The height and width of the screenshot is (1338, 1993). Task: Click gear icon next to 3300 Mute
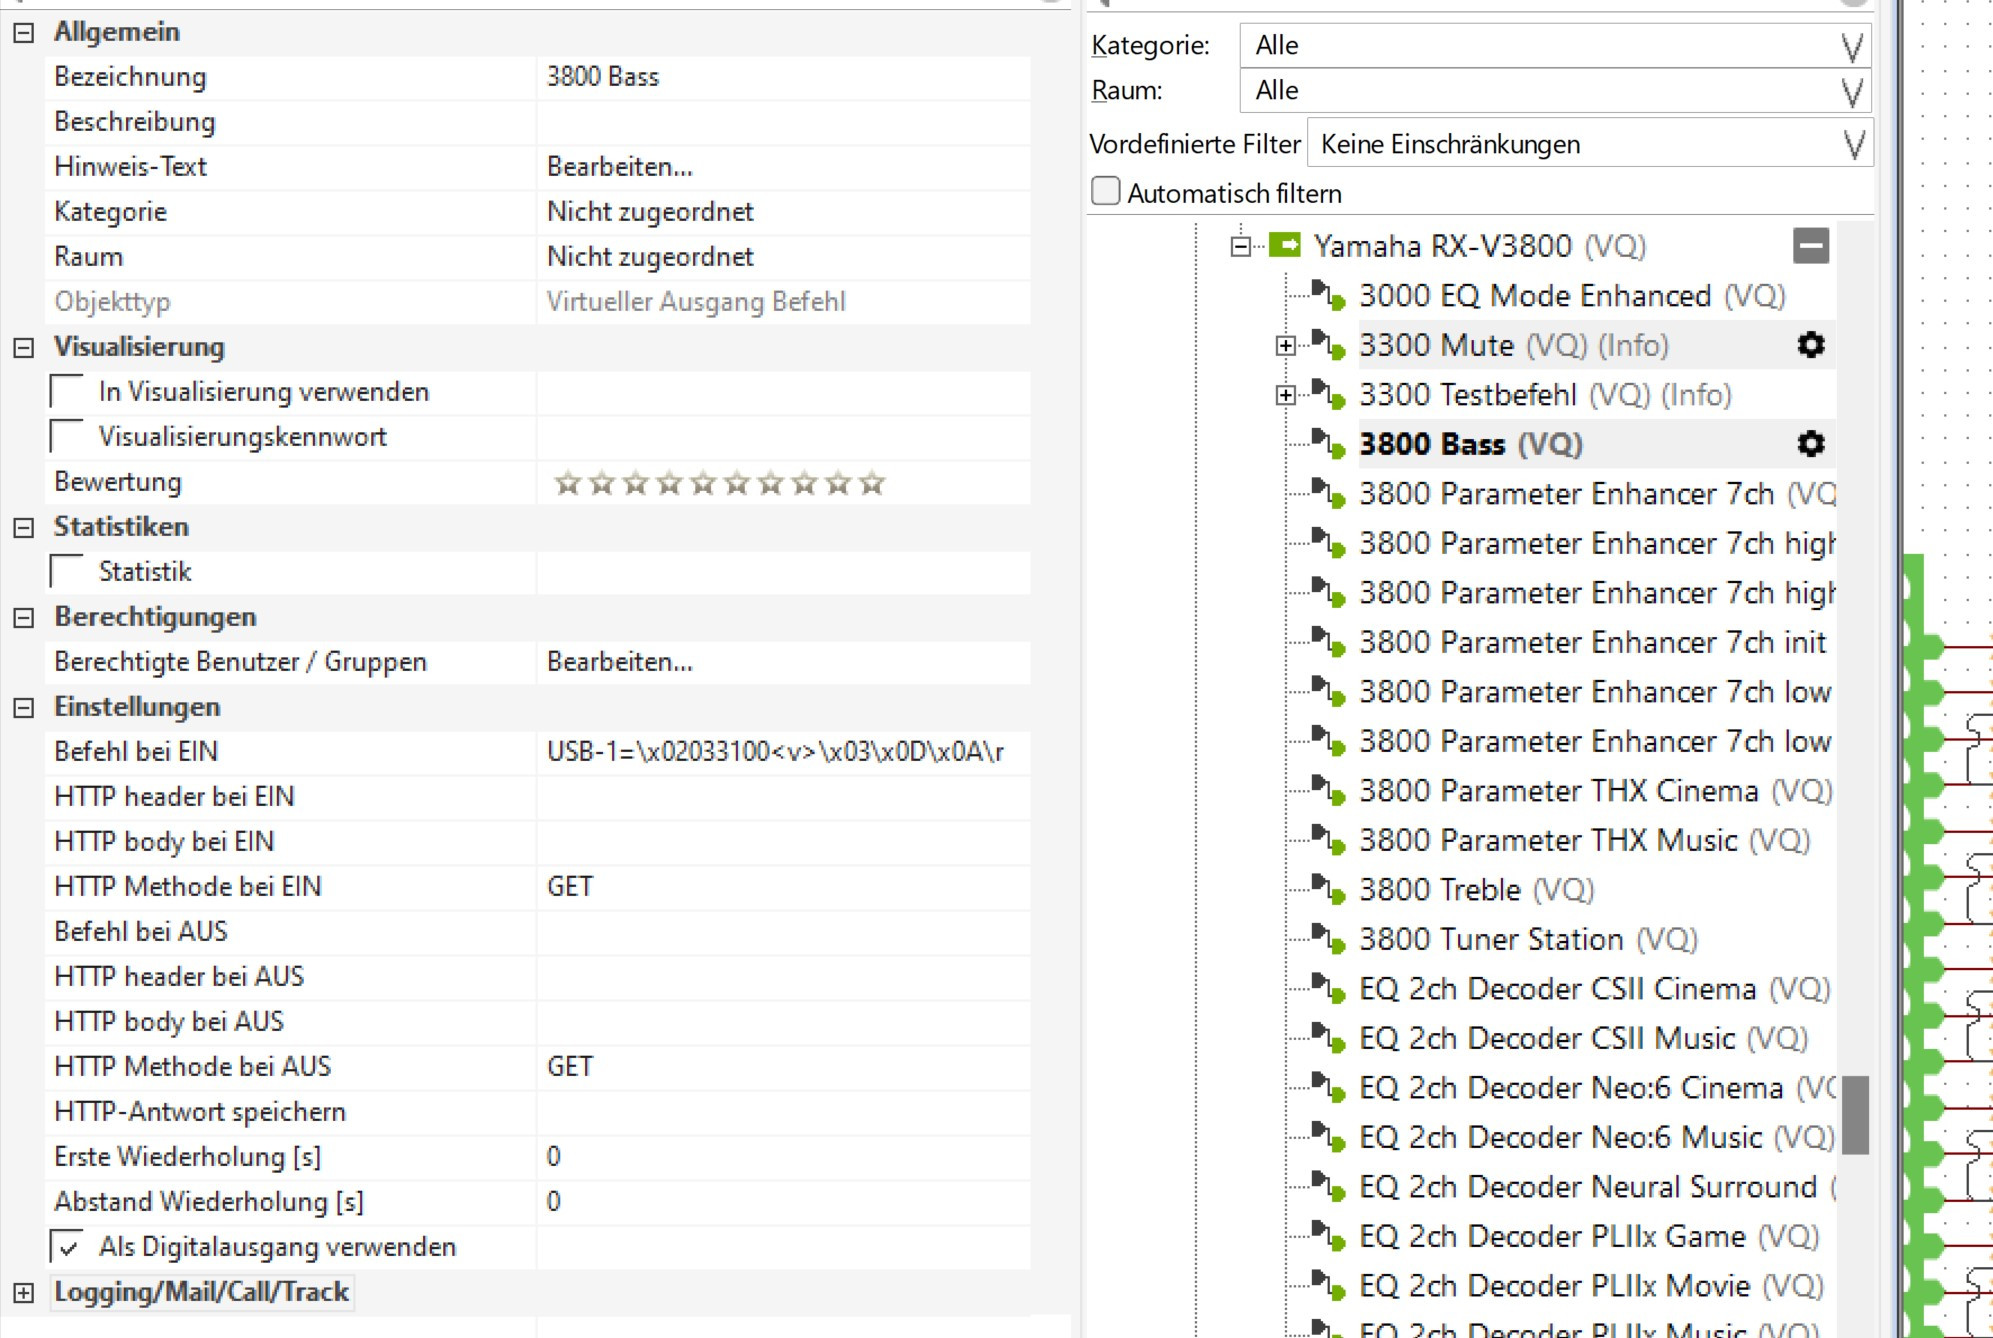[x=1810, y=345]
